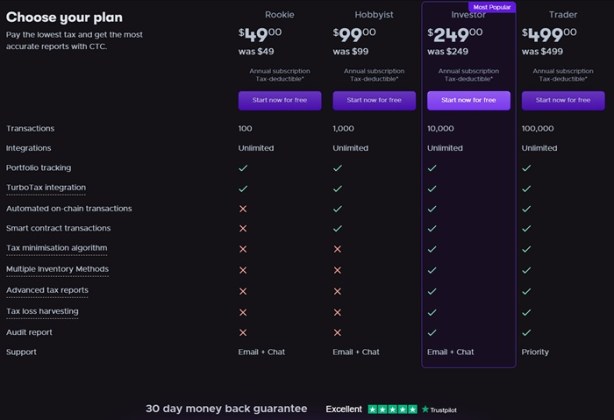Click the Investor plan's Audit report checkmark

431,332
